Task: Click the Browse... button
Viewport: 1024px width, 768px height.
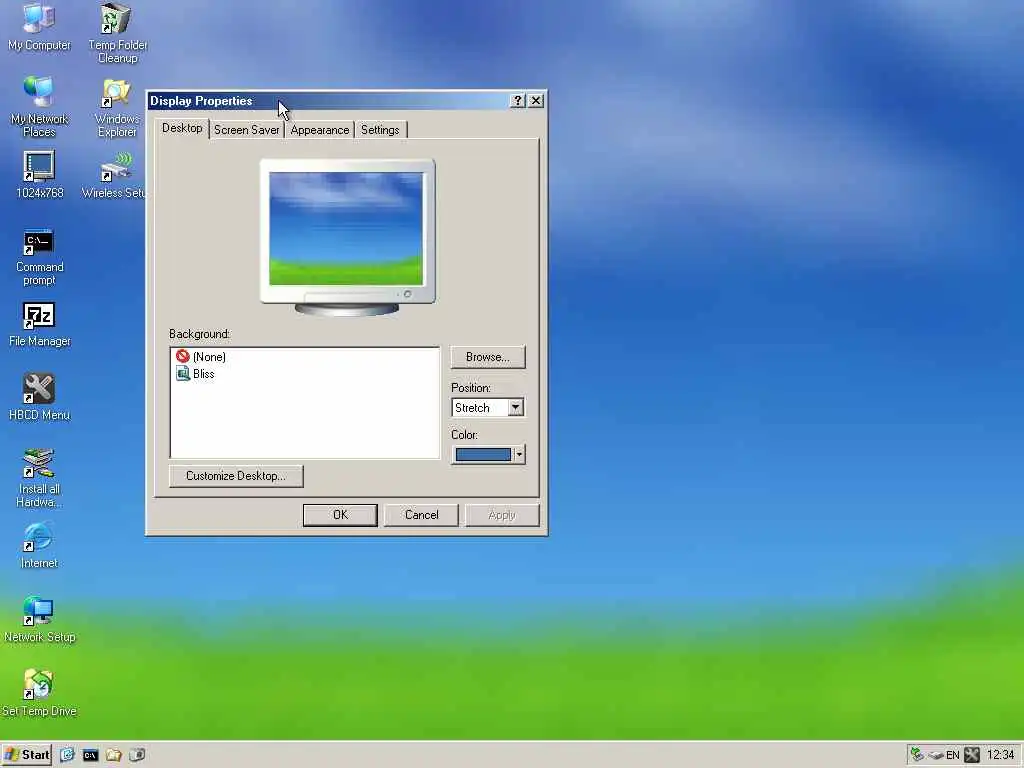Action: (487, 357)
